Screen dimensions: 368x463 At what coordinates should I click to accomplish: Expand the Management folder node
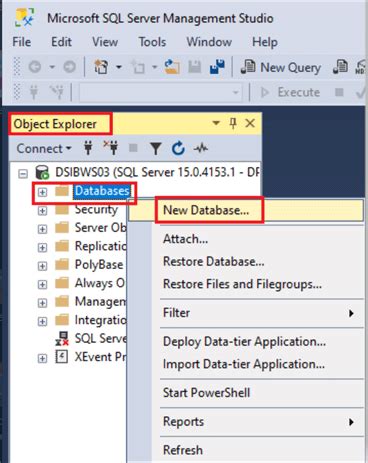click(x=42, y=303)
